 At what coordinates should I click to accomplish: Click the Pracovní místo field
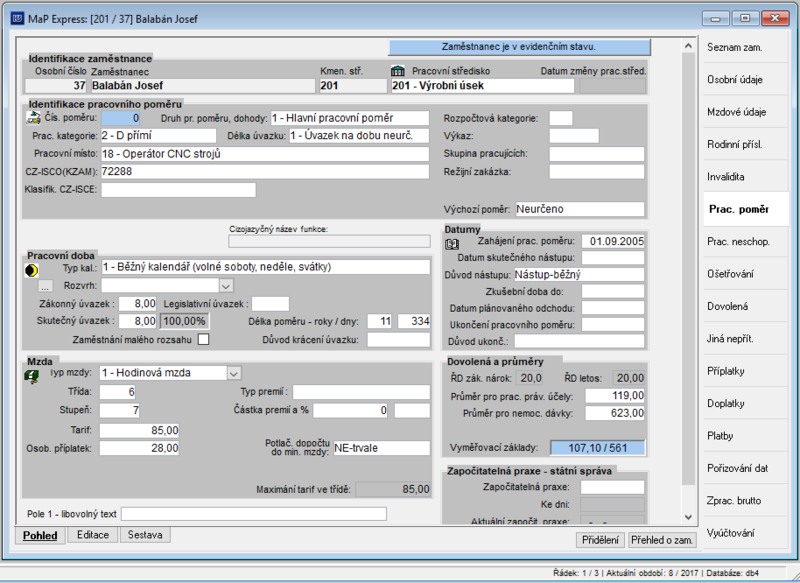coord(265,154)
